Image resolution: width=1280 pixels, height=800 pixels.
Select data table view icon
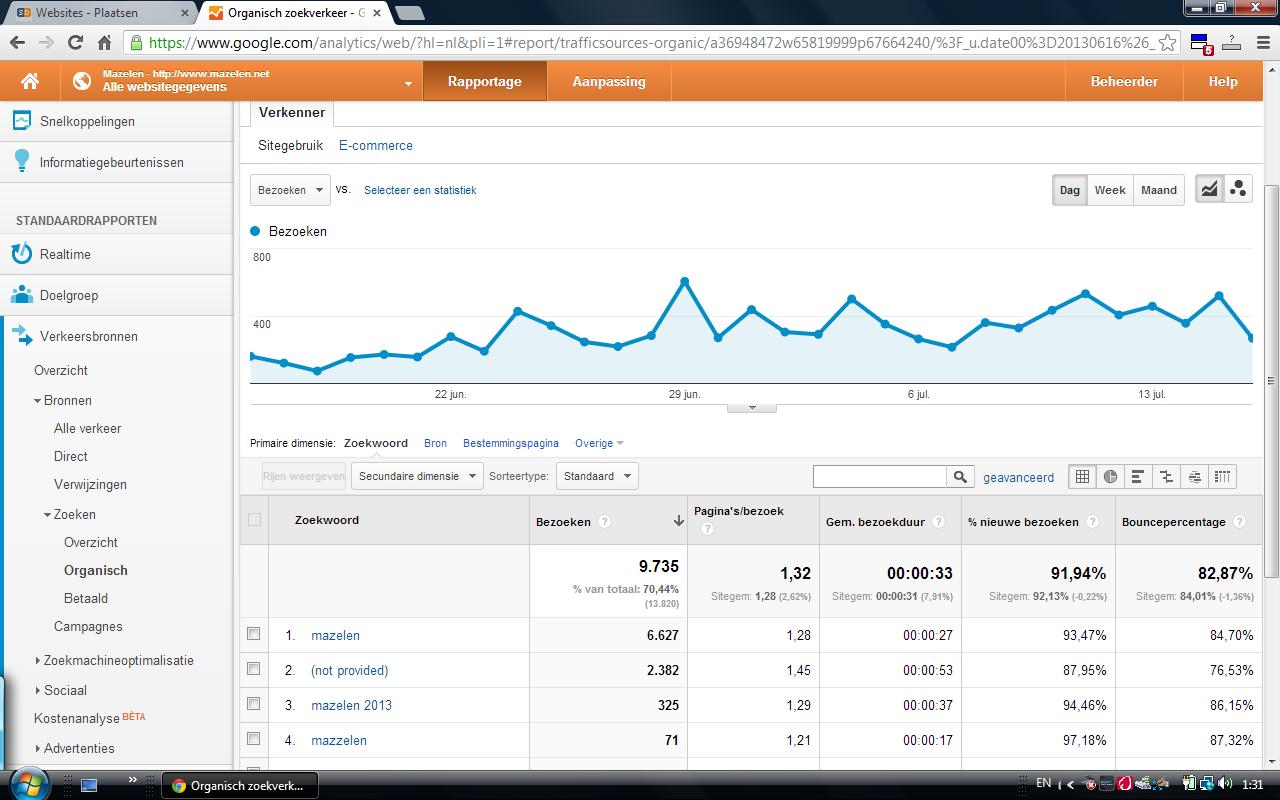click(x=1082, y=477)
